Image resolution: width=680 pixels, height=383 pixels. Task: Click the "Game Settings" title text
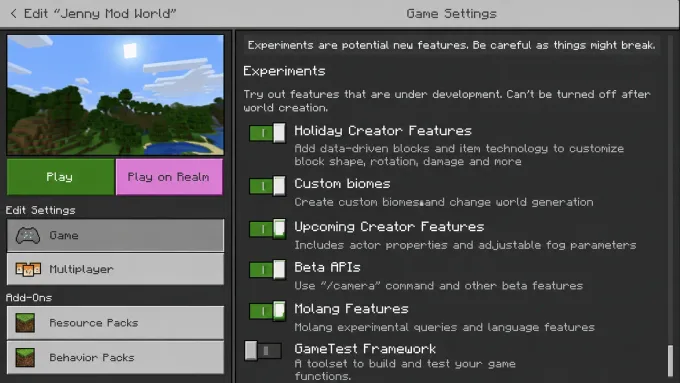click(451, 14)
